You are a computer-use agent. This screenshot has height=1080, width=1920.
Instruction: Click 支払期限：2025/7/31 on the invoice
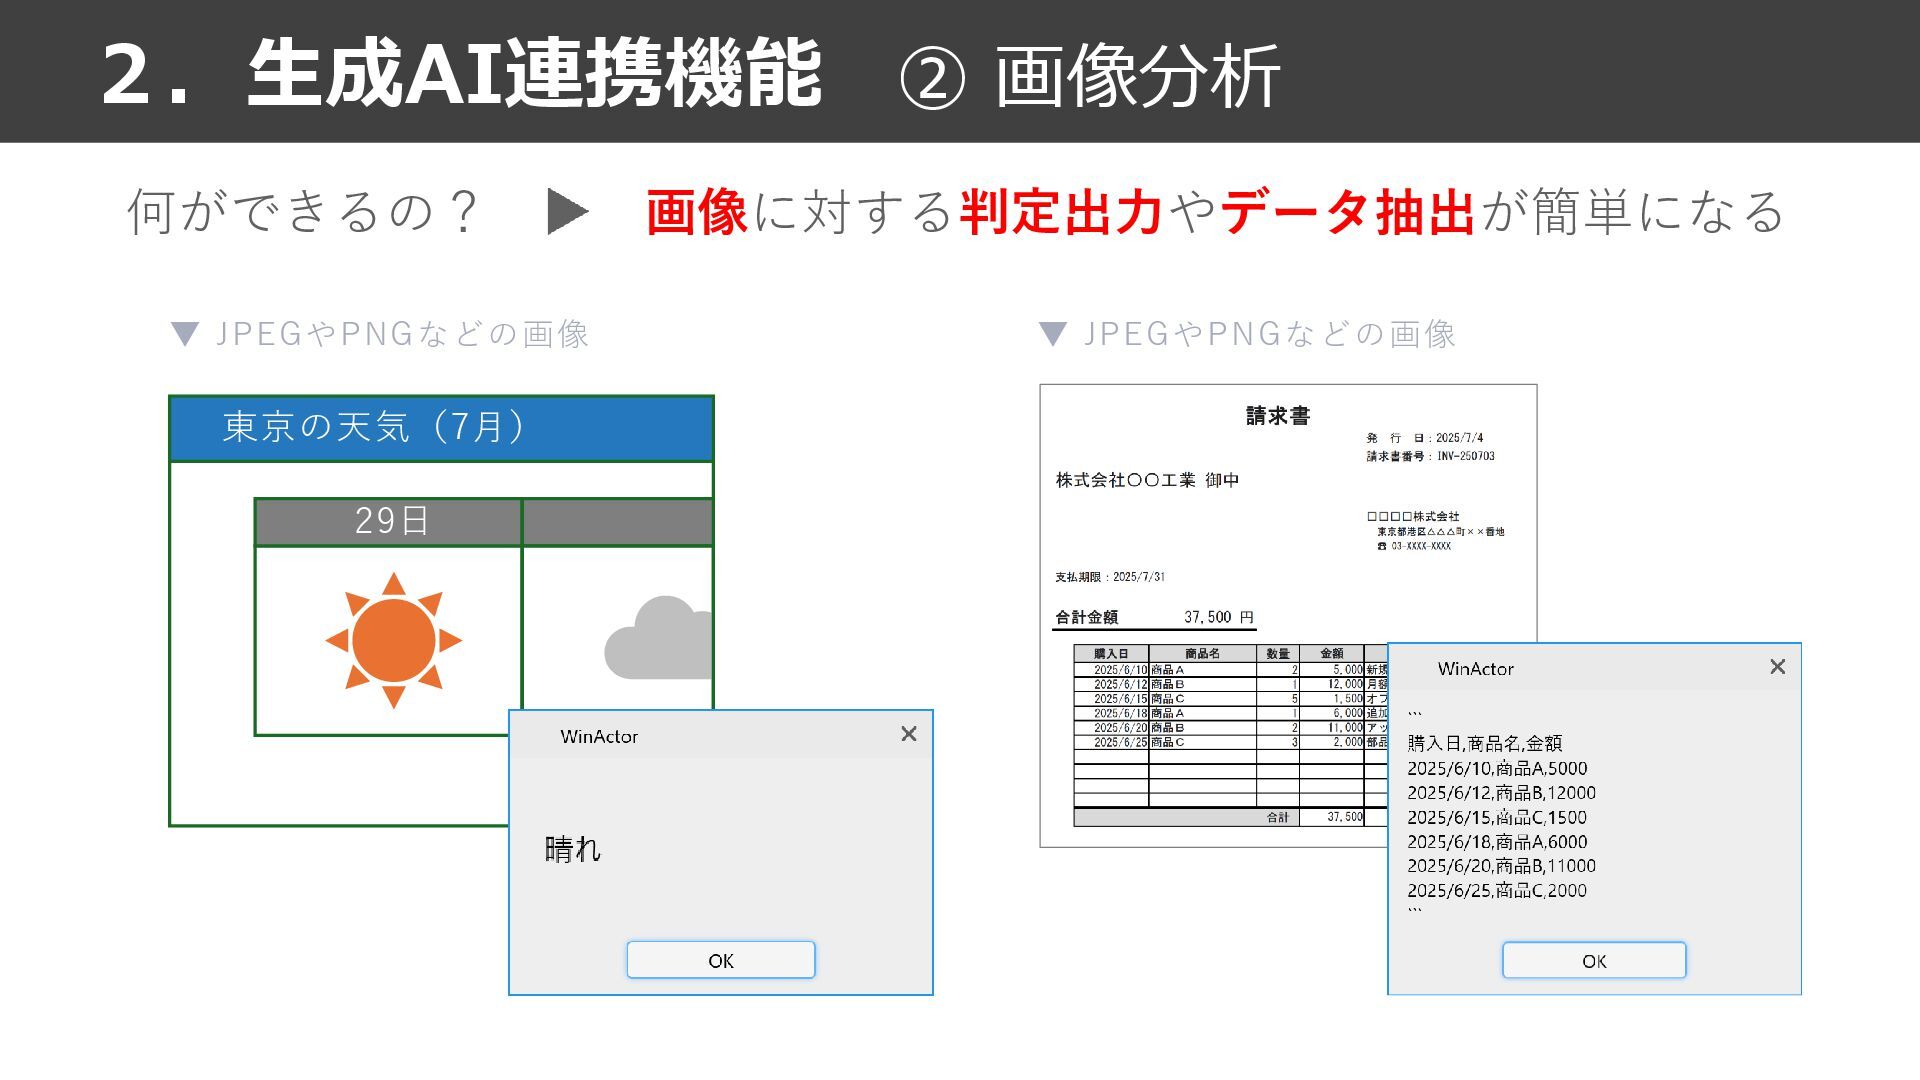coord(1110,577)
